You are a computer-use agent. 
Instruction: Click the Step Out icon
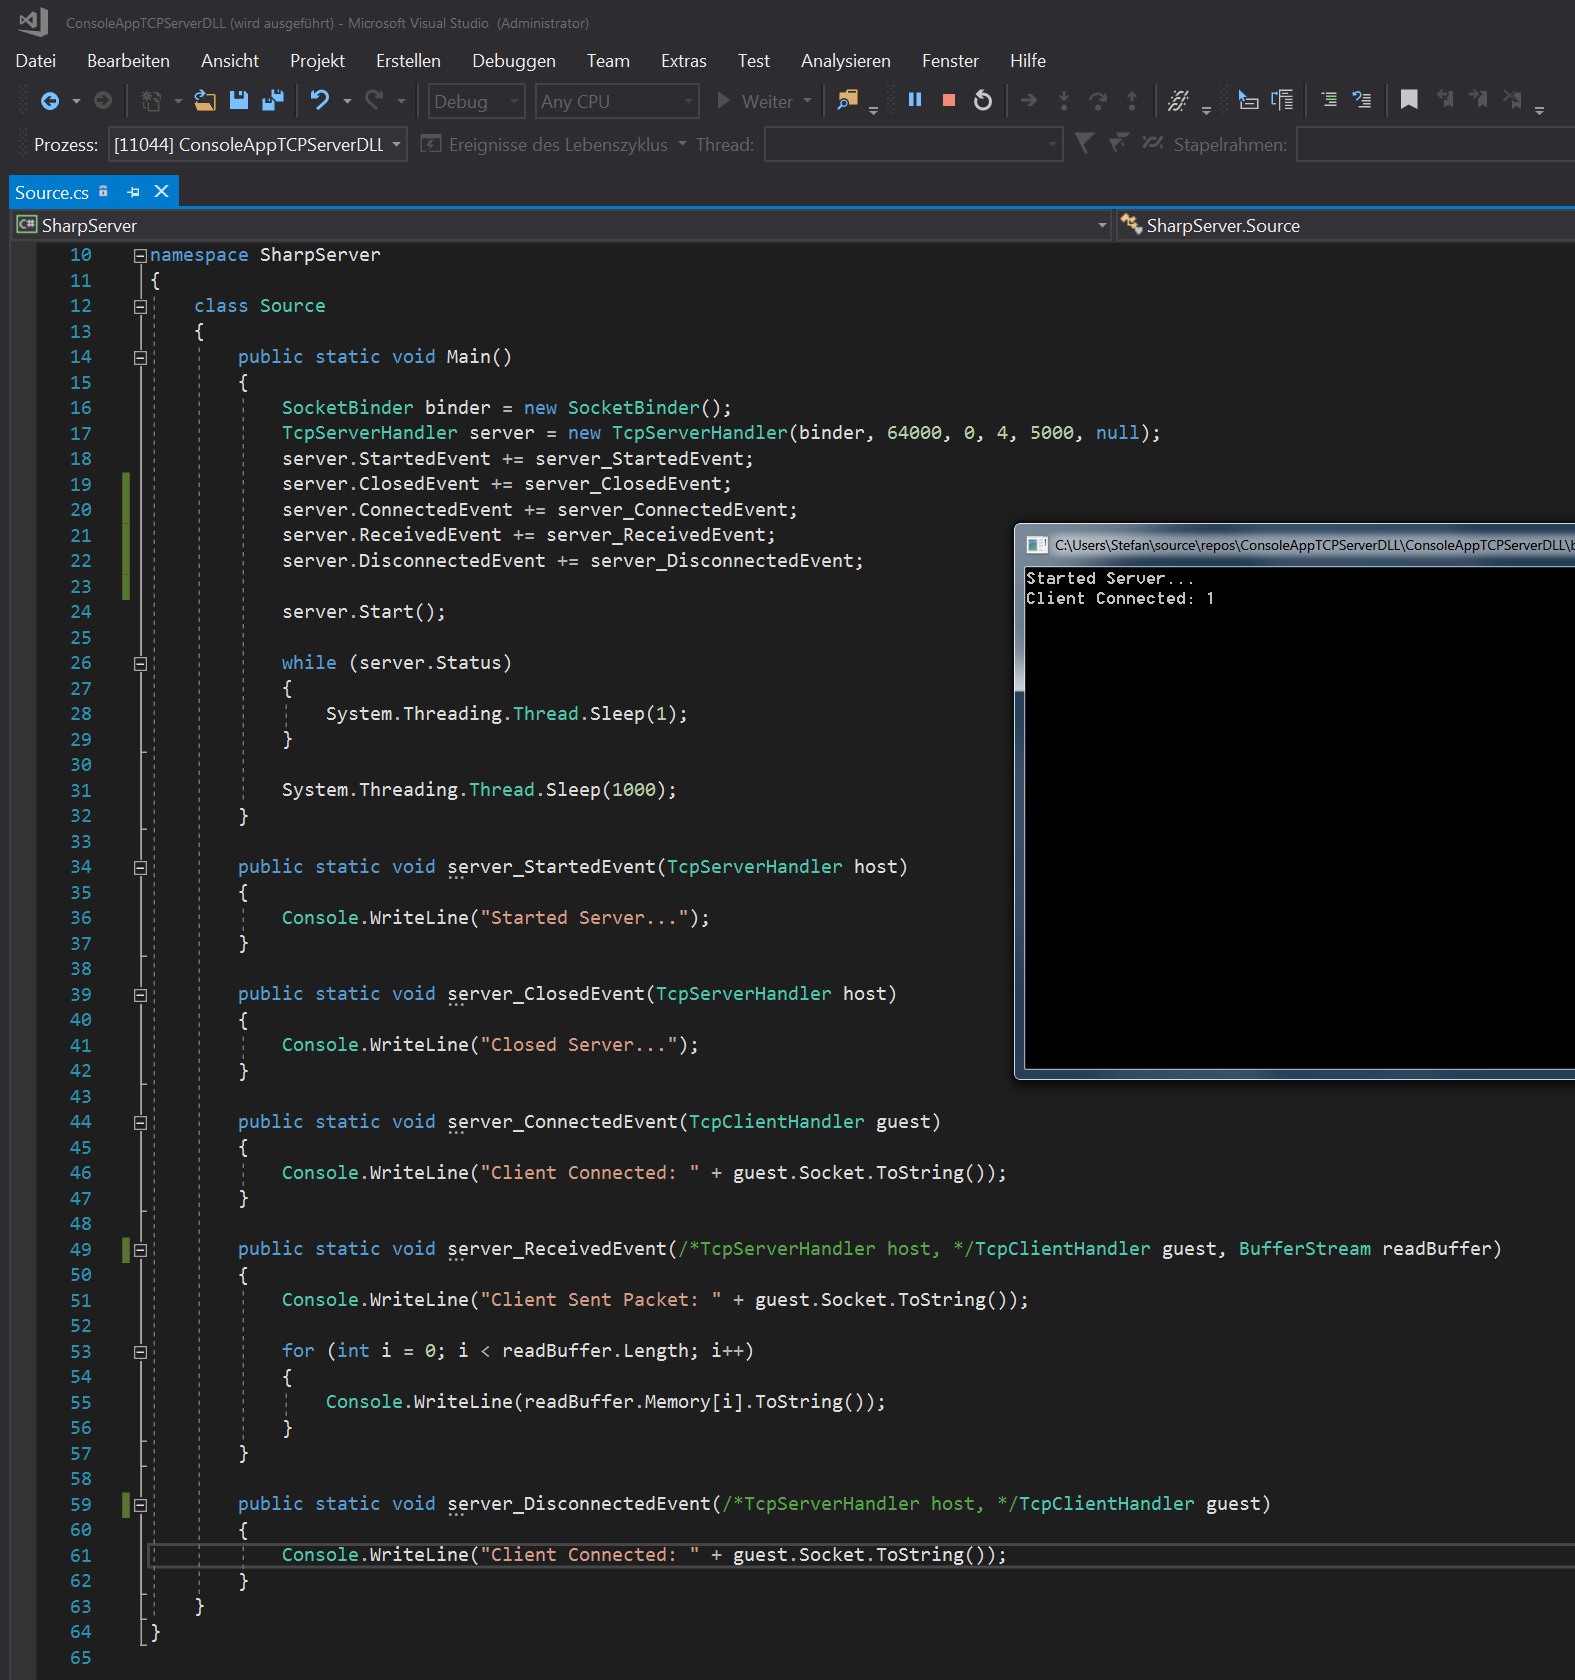[x=1132, y=100]
